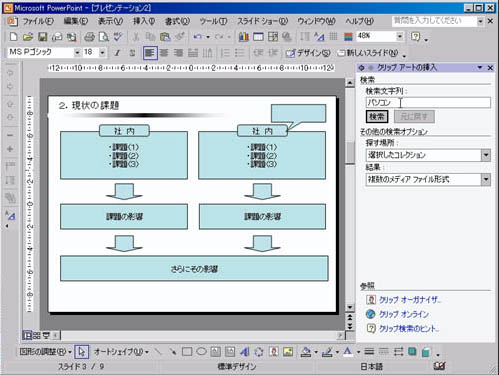The image size is (499, 375).
Task: Click the Save icon in toolbar
Action: [43, 37]
